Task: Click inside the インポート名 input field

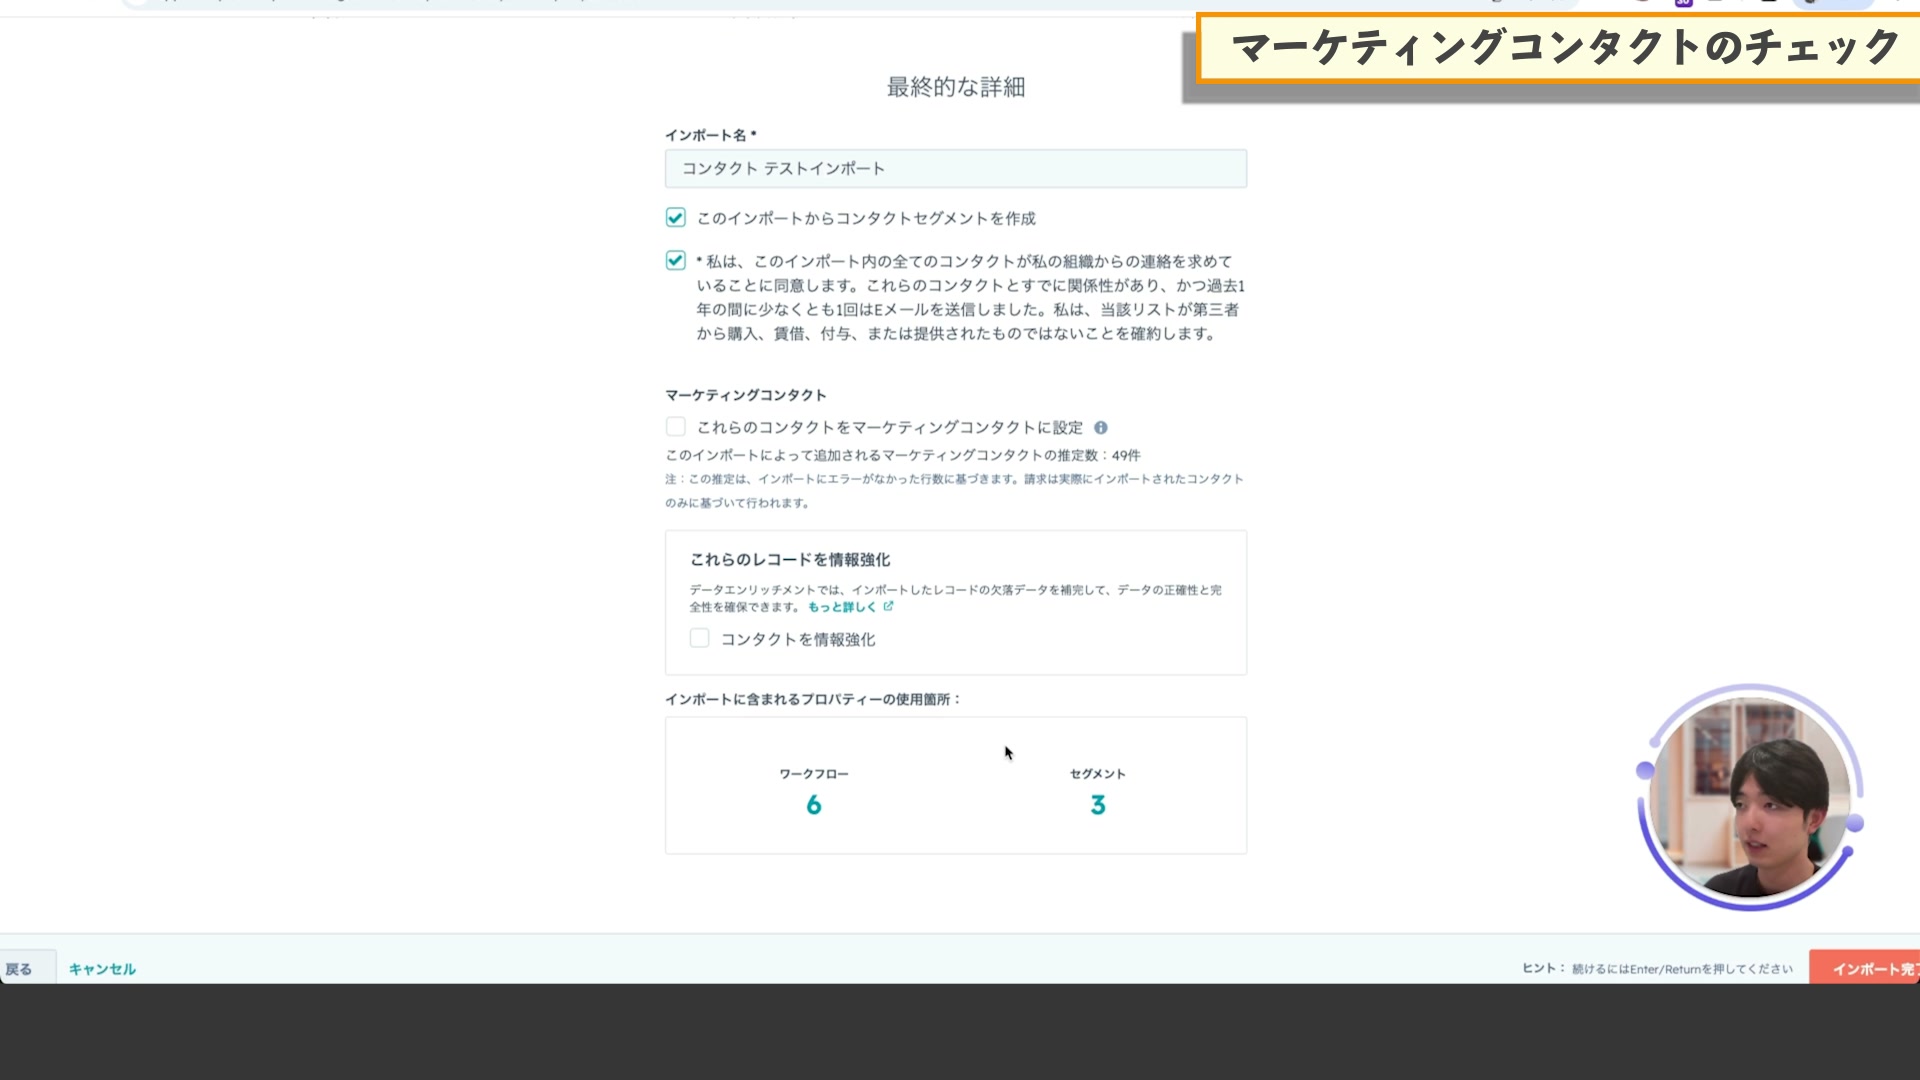Action: [x=955, y=168]
